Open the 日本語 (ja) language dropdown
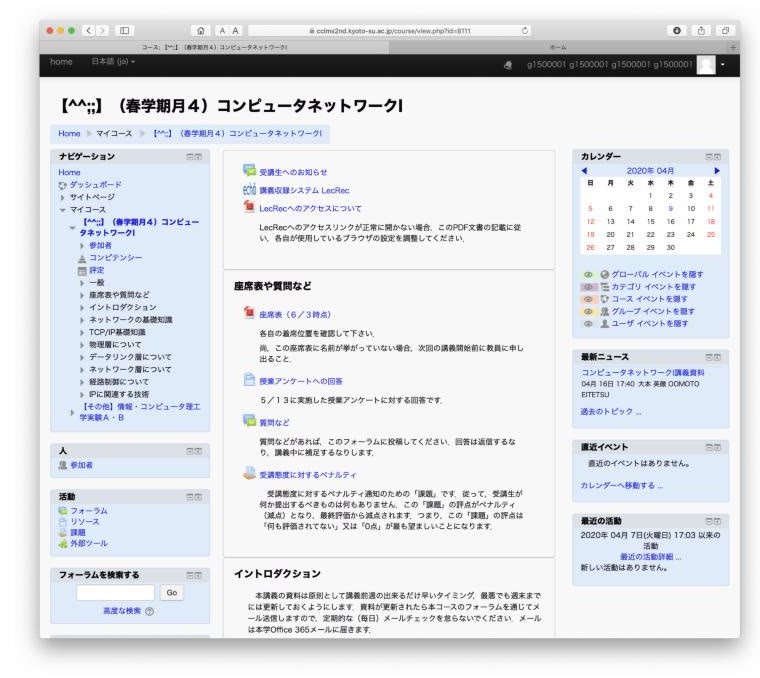 (113, 62)
